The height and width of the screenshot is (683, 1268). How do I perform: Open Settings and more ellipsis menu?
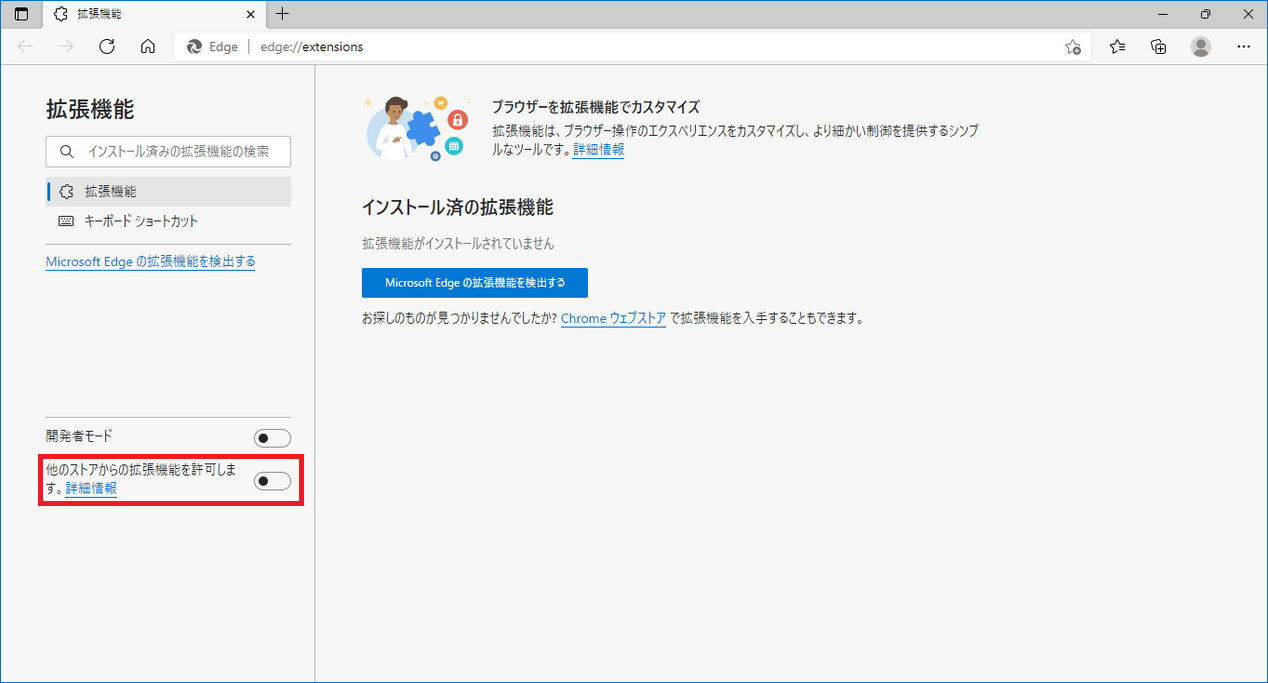pos(1243,46)
